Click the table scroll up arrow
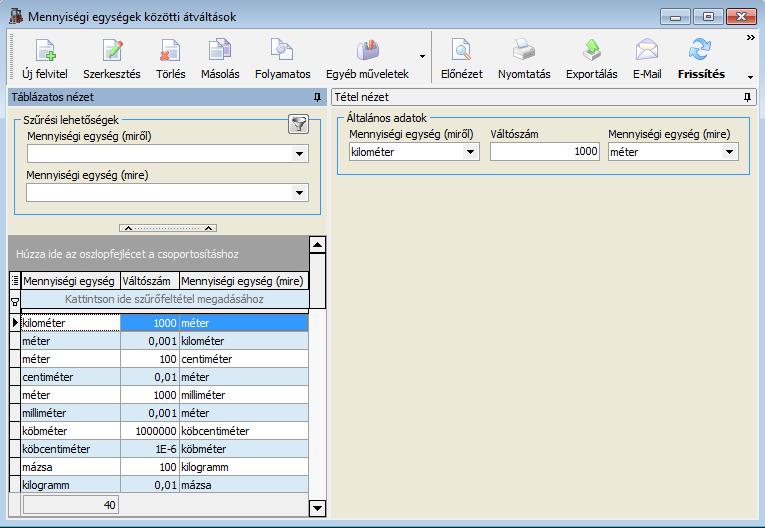 point(318,245)
